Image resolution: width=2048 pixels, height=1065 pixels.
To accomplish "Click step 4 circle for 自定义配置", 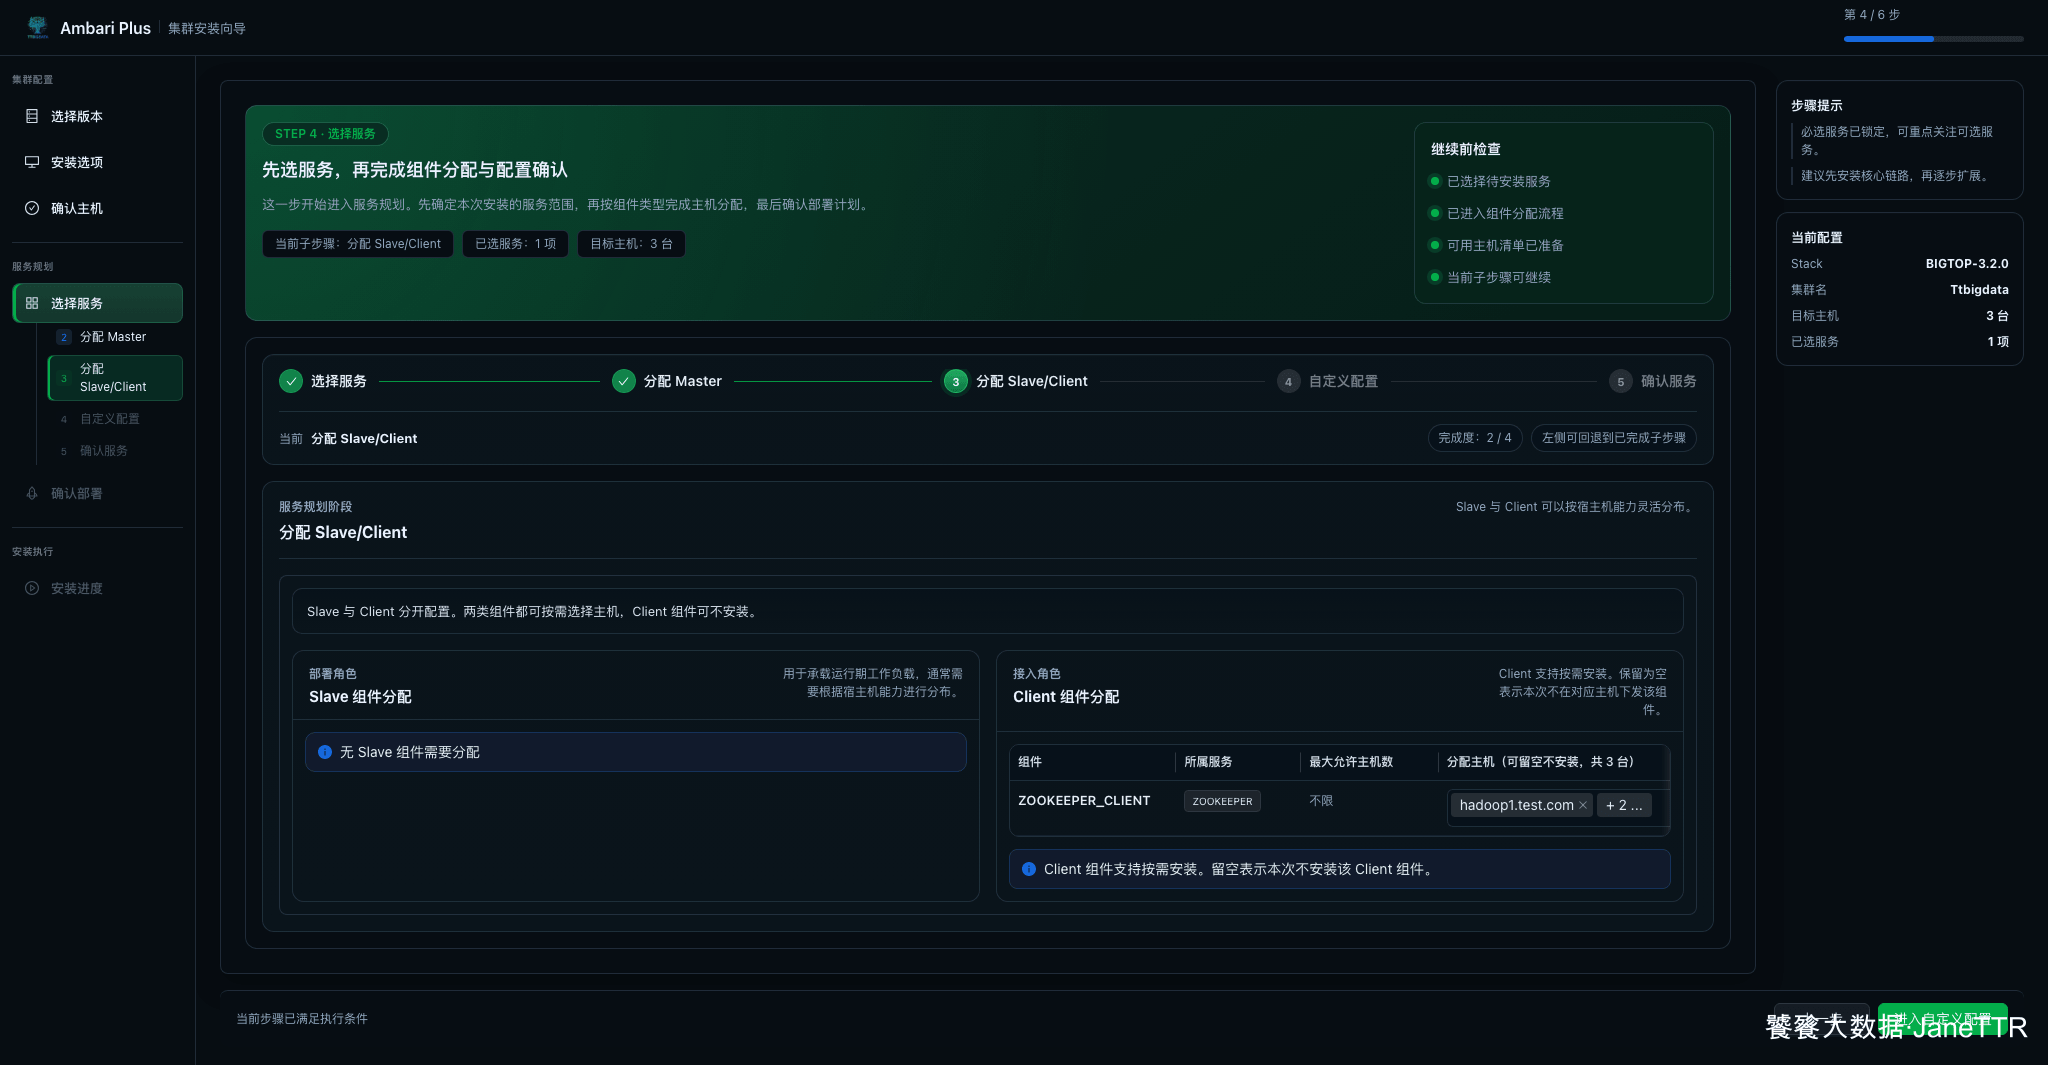I will point(1288,381).
